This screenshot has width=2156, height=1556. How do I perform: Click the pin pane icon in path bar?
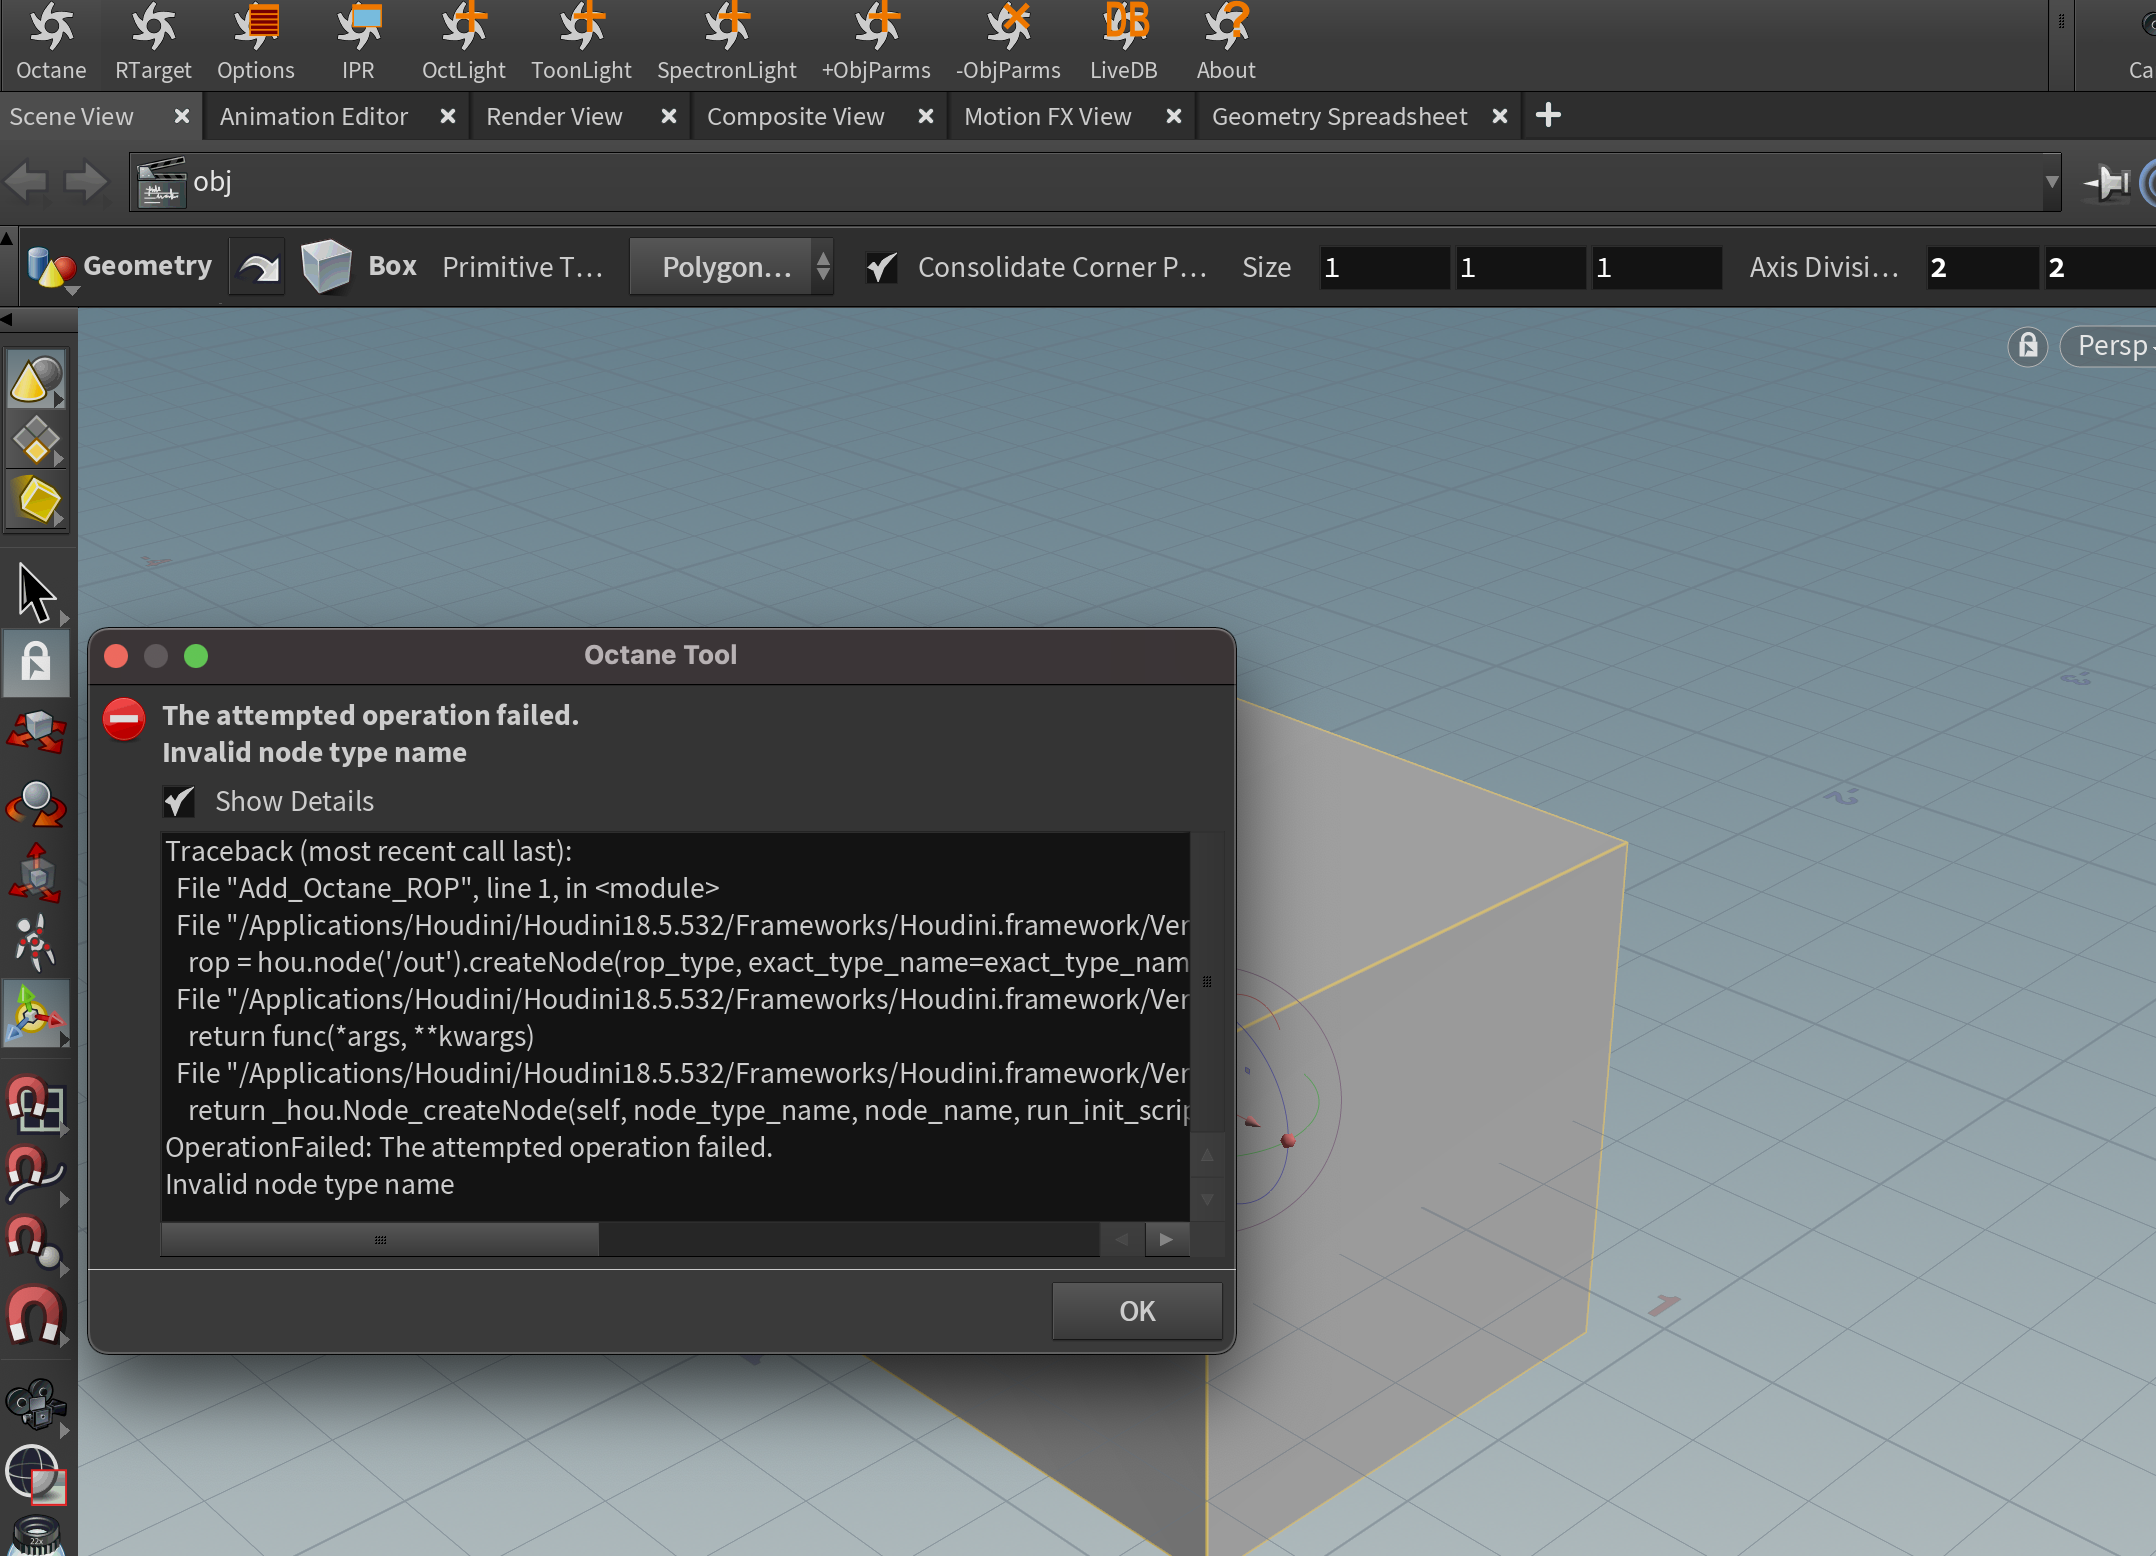tap(2108, 183)
